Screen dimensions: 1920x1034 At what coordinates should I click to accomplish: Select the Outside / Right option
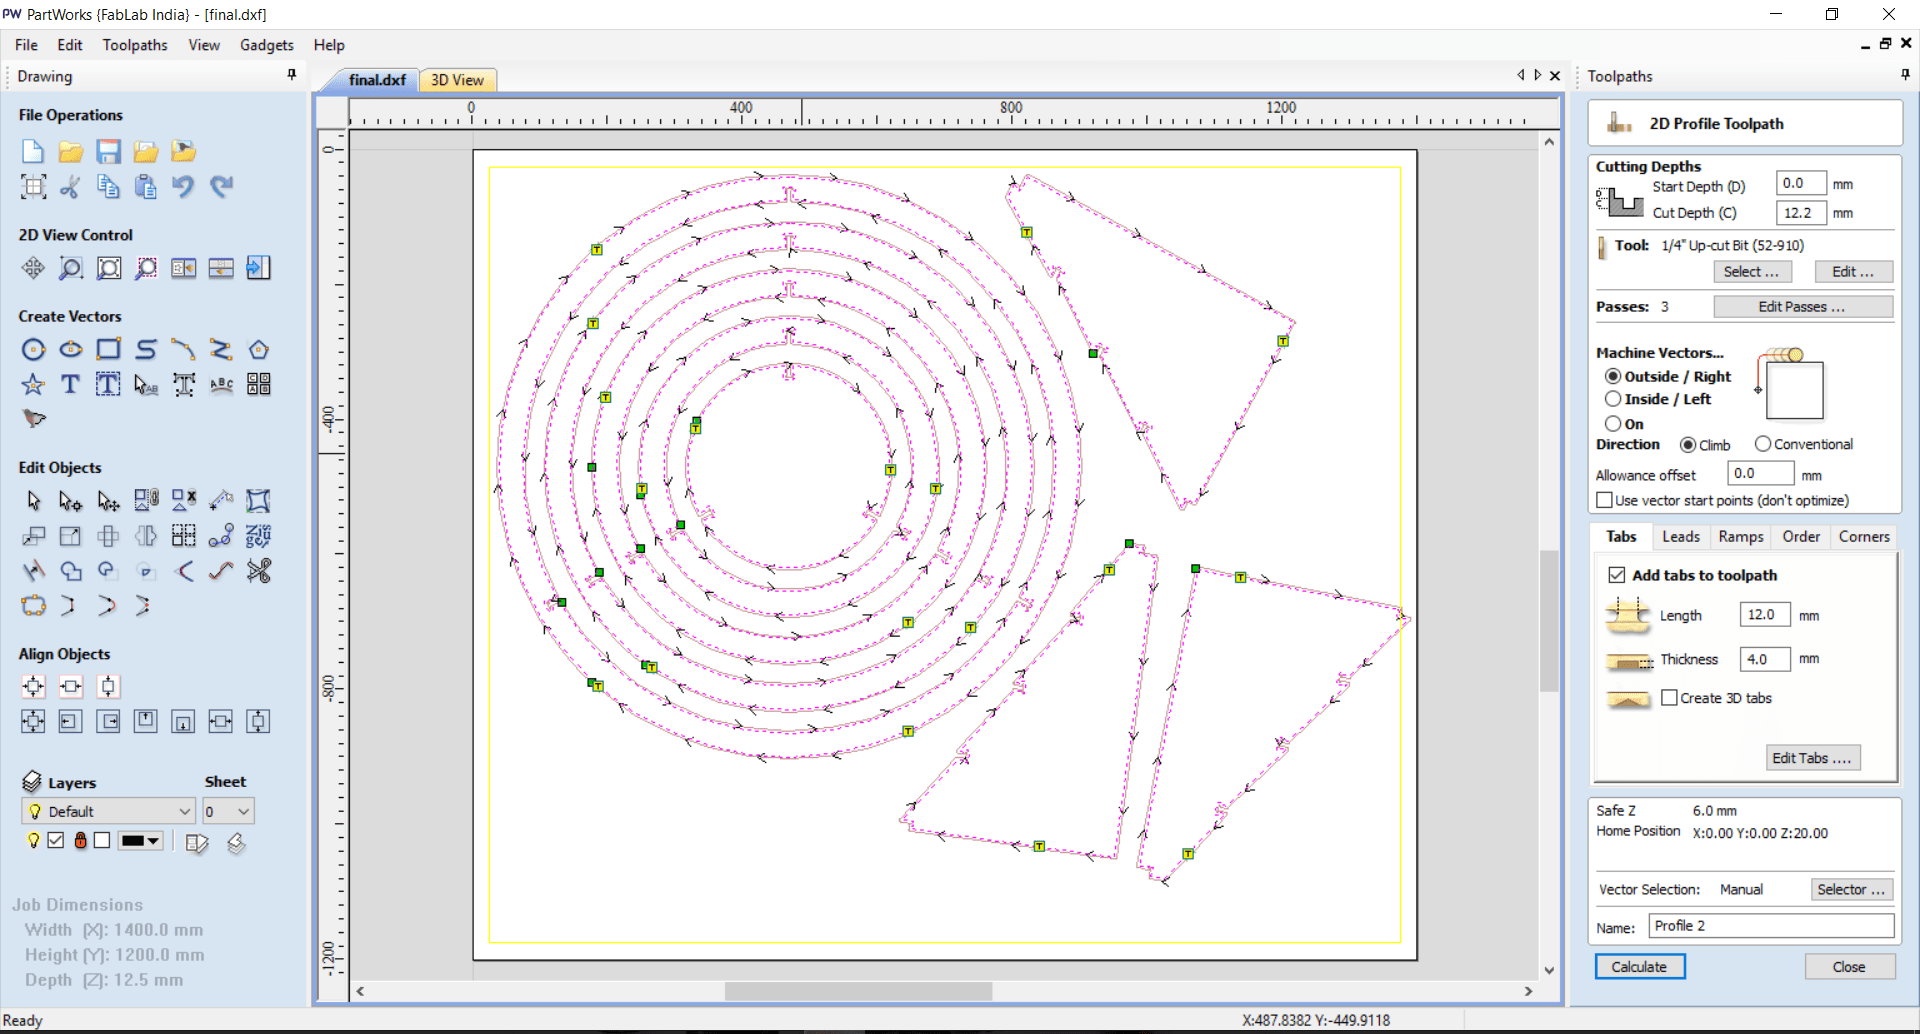click(x=1613, y=376)
